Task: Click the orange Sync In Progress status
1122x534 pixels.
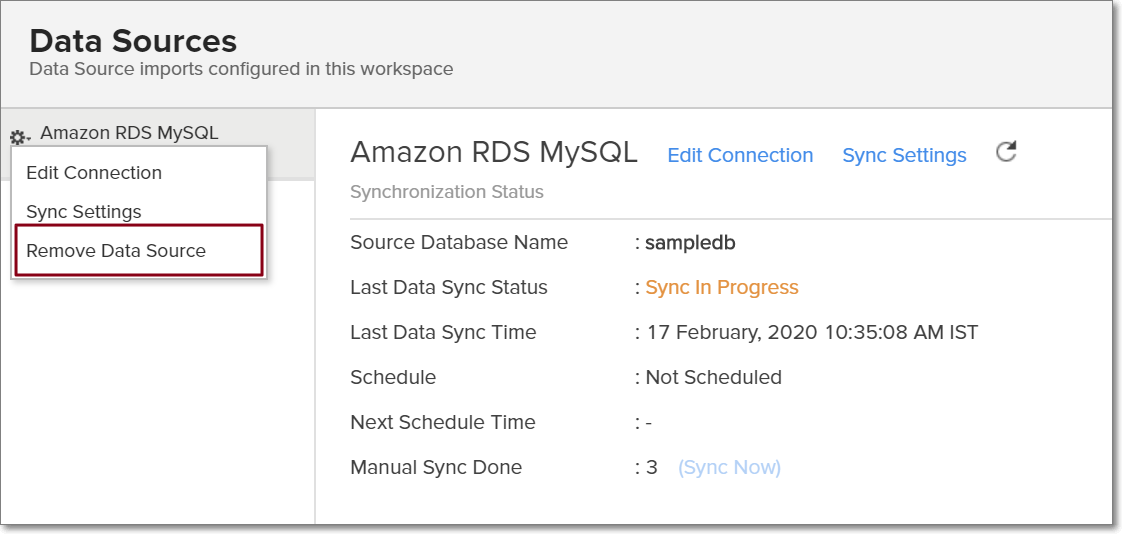Action: [x=722, y=287]
